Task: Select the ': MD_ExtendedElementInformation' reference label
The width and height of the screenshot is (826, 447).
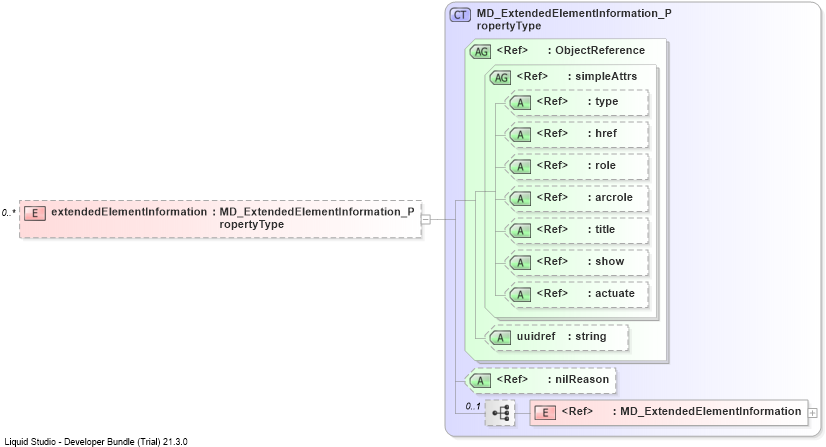Action: (x=707, y=411)
